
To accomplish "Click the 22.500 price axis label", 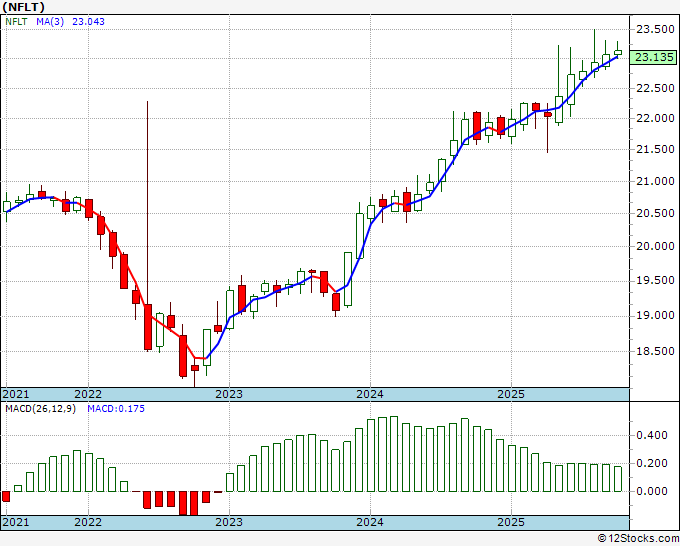I will coord(655,88).
